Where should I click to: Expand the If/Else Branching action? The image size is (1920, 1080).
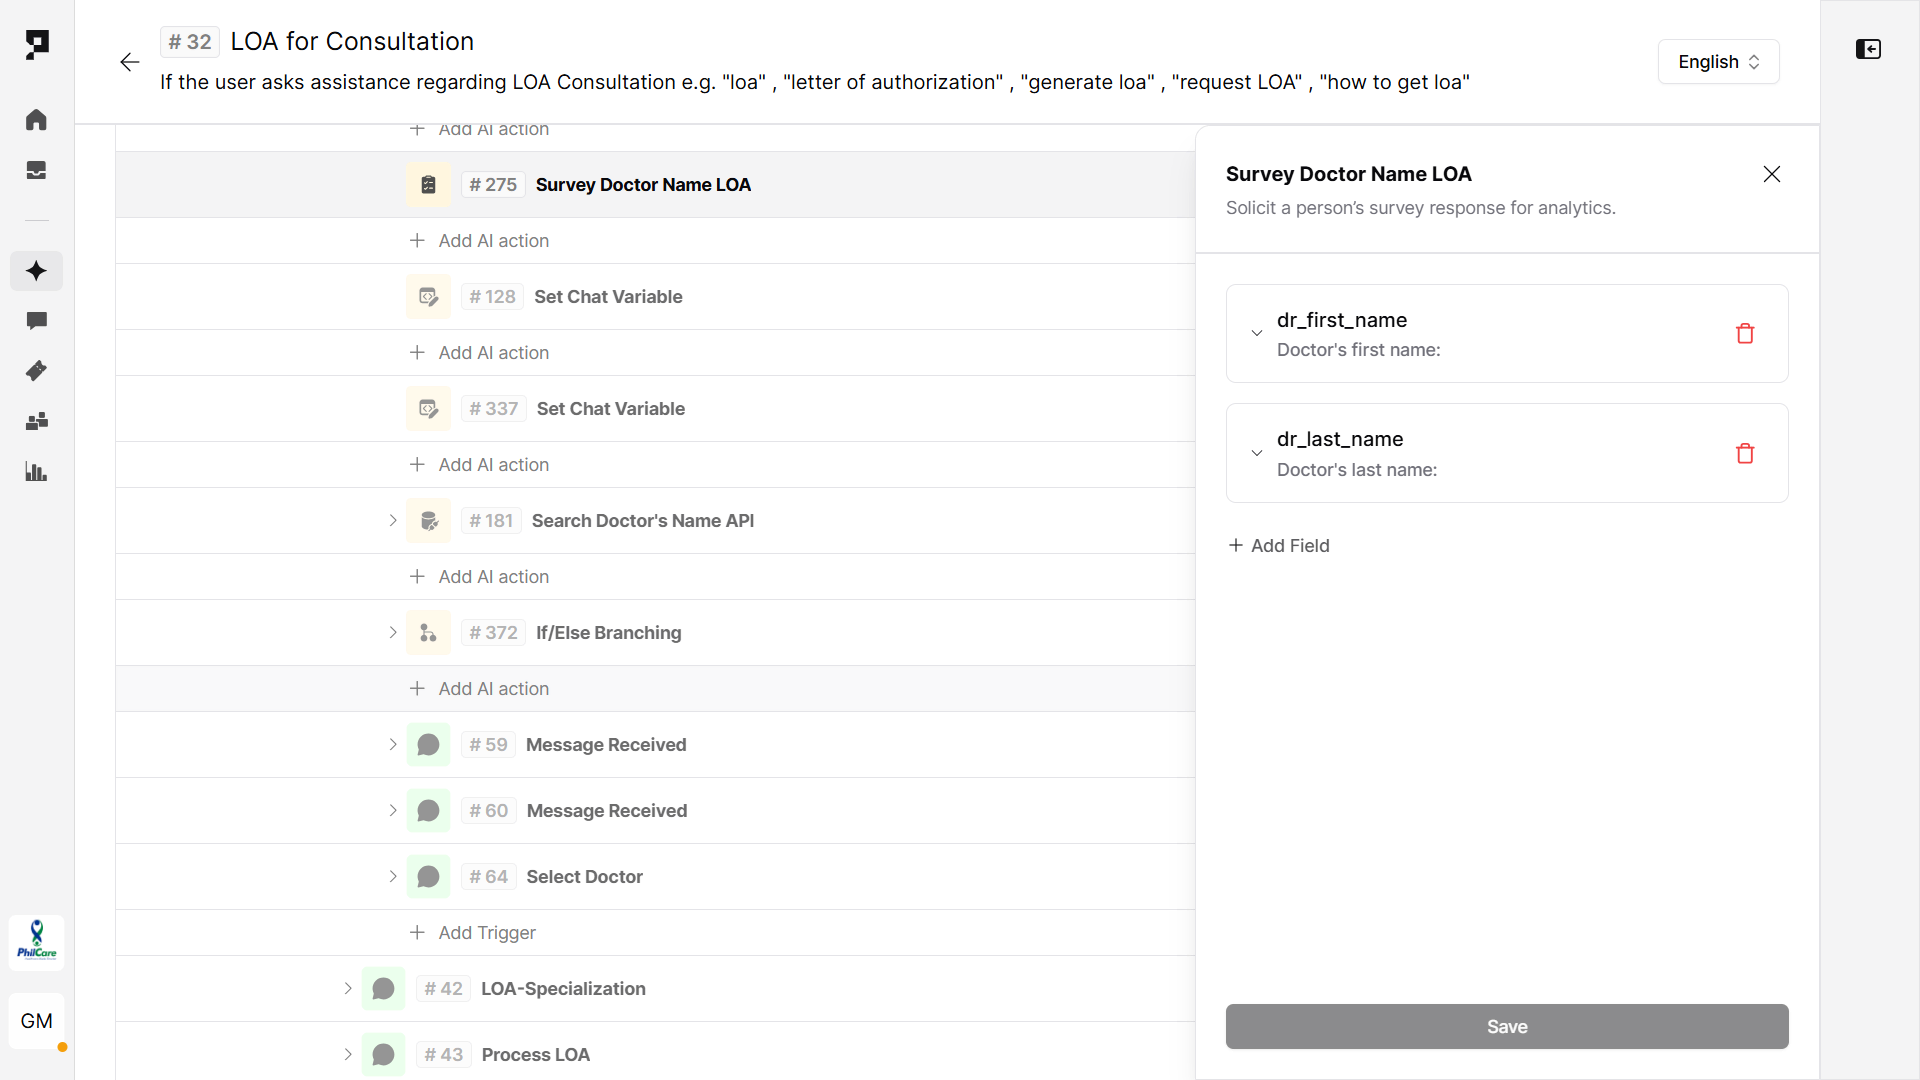coord(393,633)
